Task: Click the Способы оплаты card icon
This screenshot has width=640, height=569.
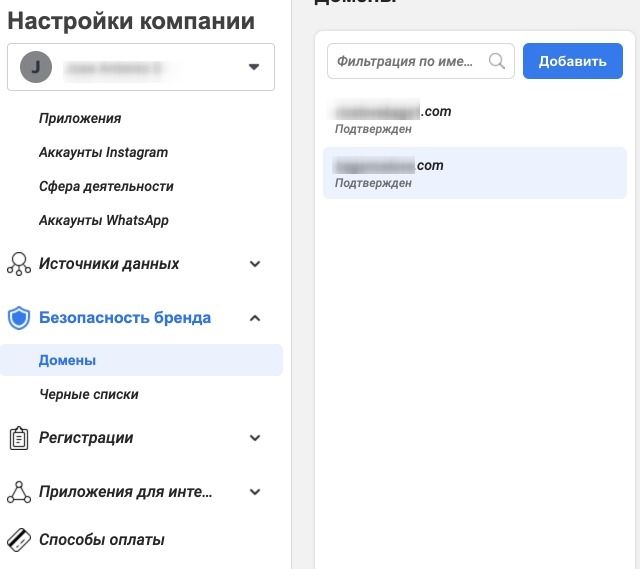Action: [19, 540]
